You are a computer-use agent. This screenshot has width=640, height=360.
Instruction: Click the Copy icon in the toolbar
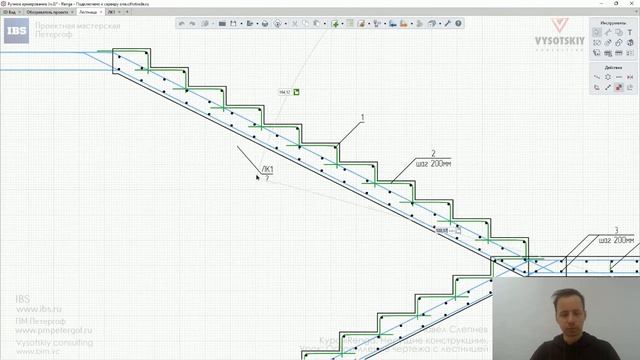pos(305,24)
